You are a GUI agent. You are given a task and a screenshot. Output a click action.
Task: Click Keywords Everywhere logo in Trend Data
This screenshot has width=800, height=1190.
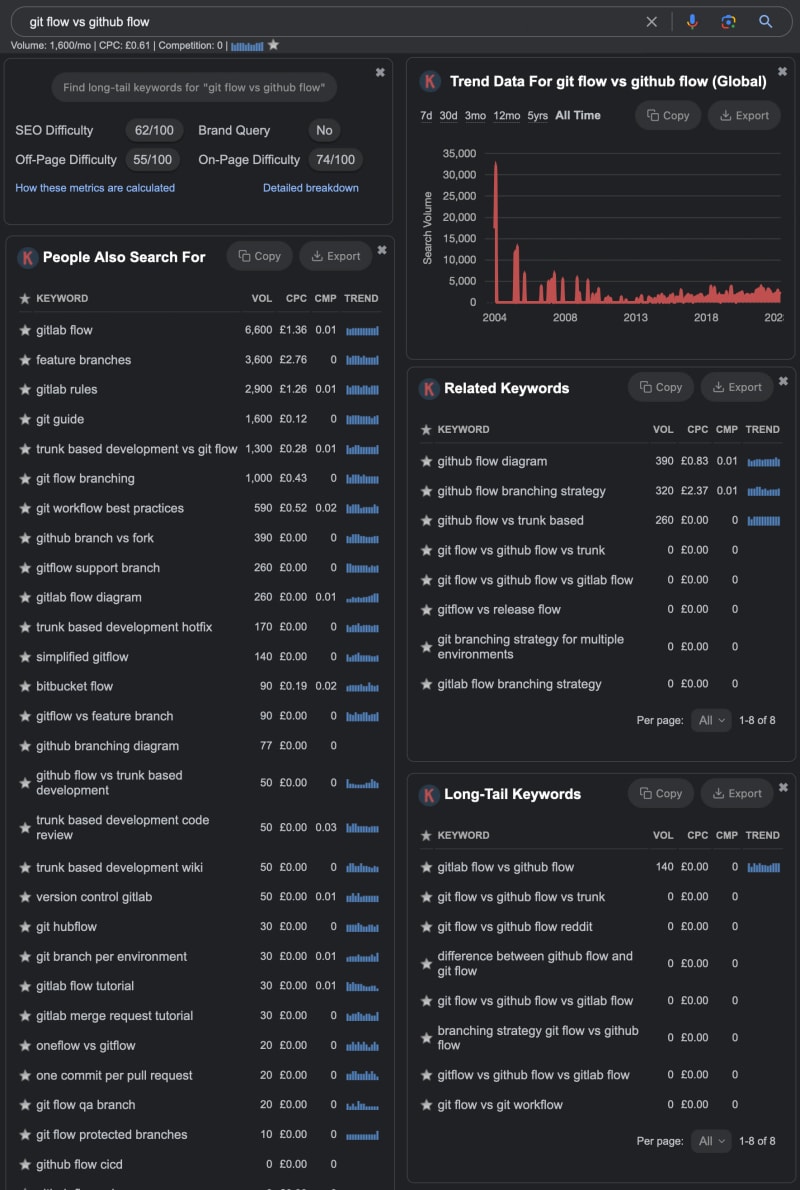(x=430, y=81)
